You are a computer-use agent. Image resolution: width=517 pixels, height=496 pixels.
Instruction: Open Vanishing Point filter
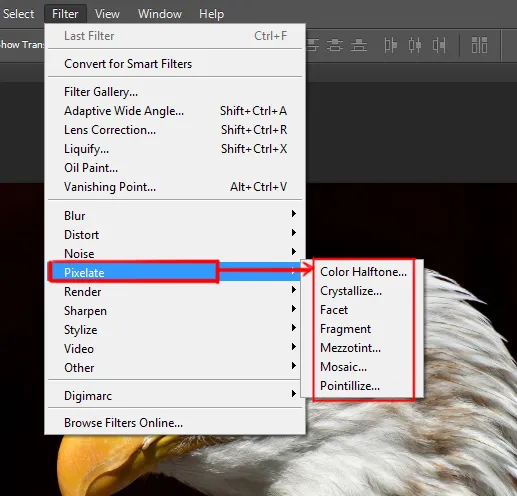175,187
